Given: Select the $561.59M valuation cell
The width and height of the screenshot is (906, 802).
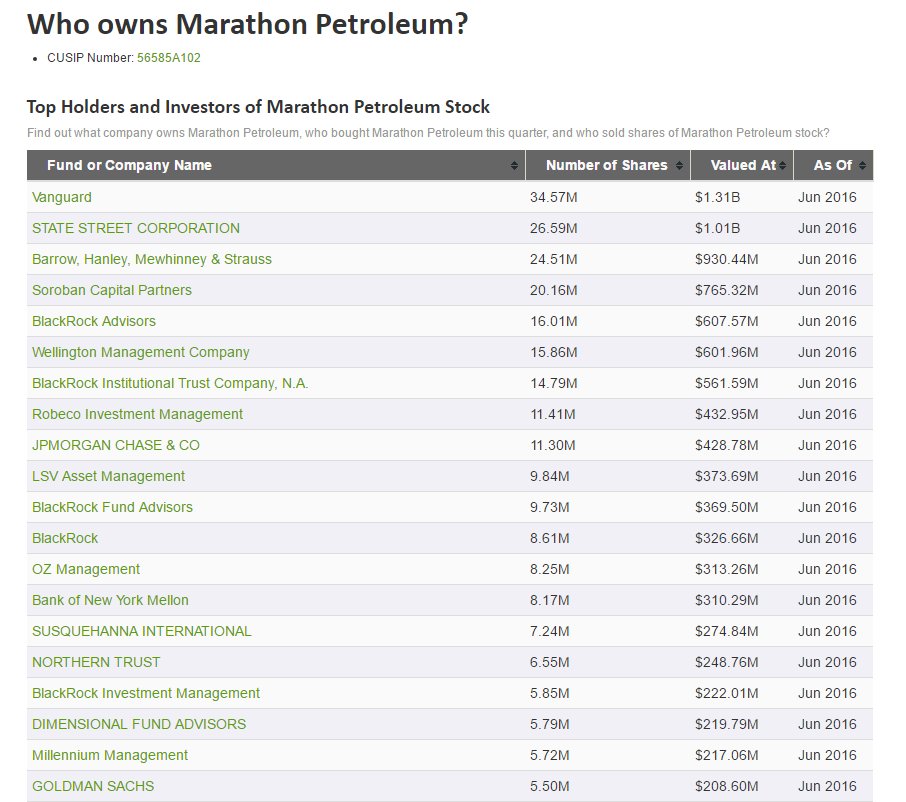Looking at the screenshot, I should coord(742,383).
